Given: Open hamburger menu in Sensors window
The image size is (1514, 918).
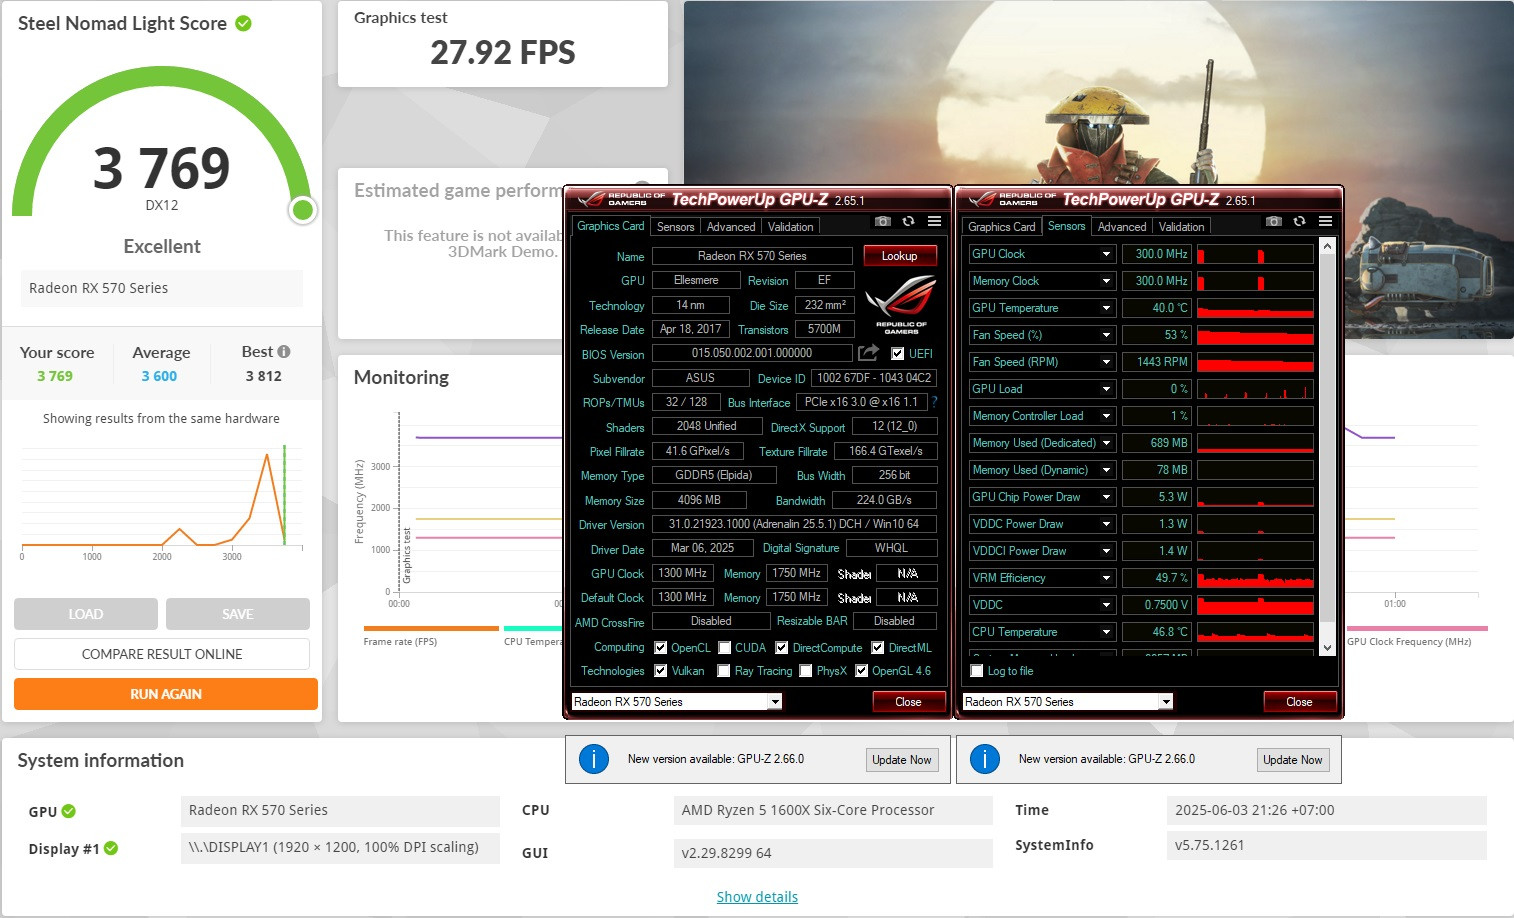Looking at the screenshot, I should tap(1325, 222).
